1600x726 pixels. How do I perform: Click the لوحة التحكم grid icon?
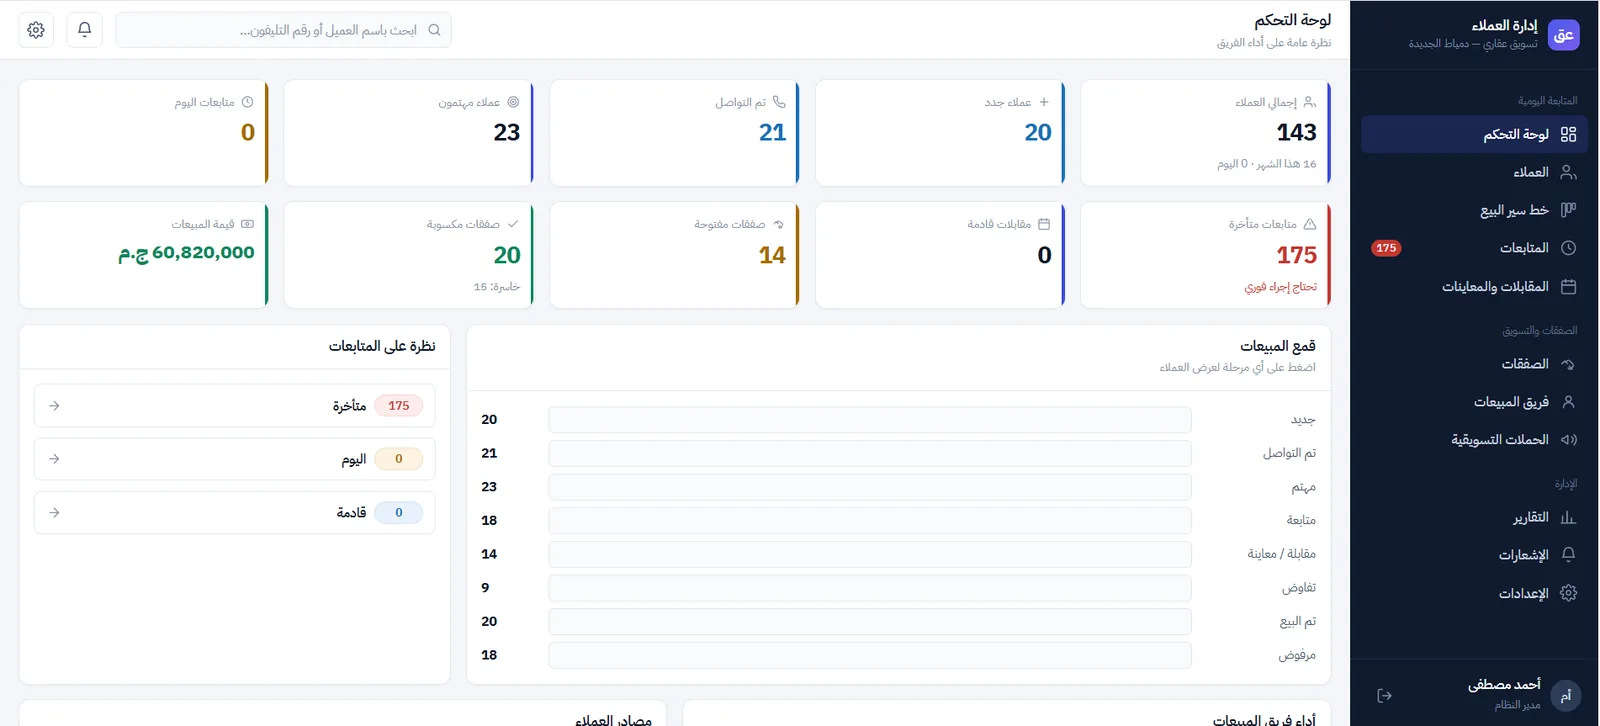(1568, 134)
